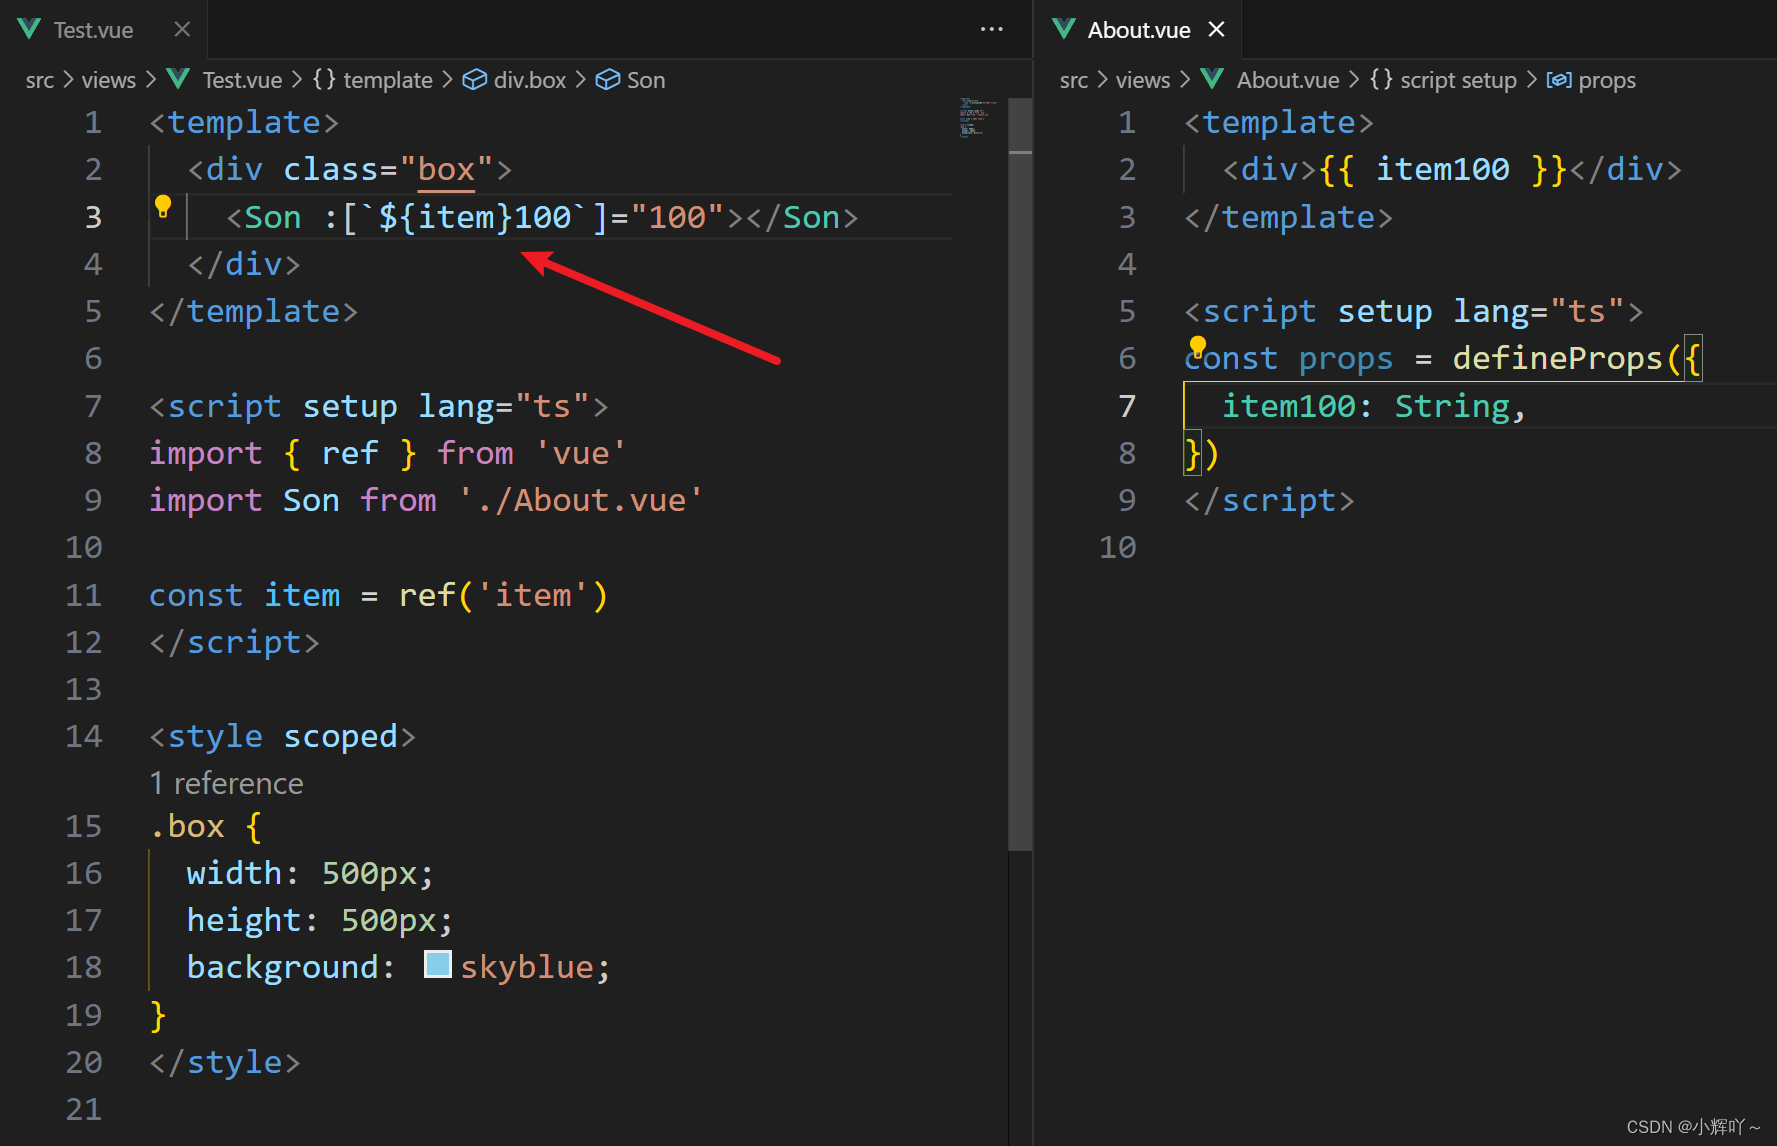Click './About.vue' import path text
1777x1146 pixels.
pos(581,500)
